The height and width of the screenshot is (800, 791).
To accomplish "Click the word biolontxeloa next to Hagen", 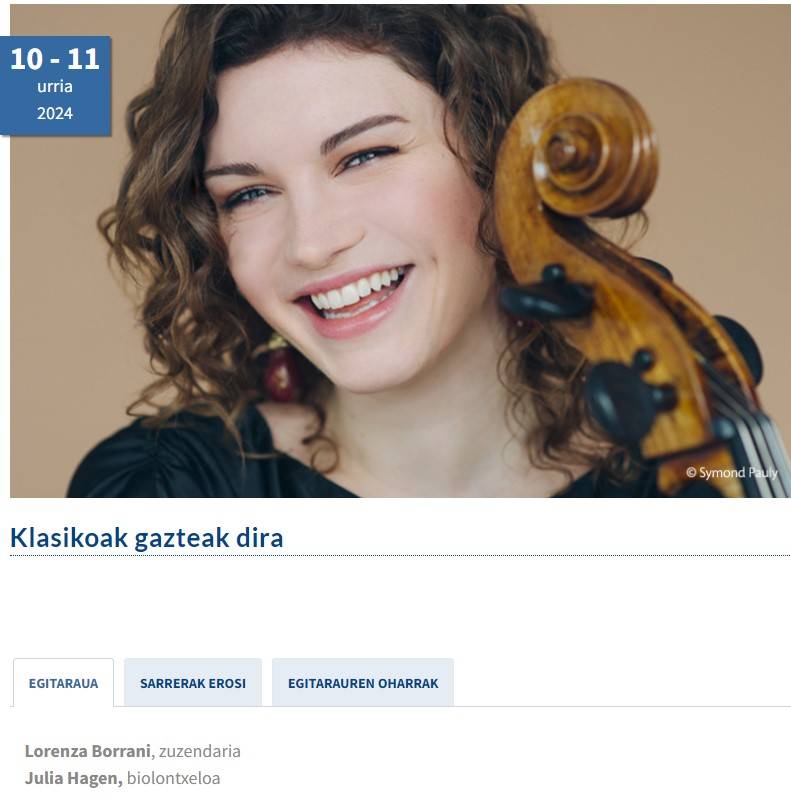I will pyautogui.click(x=174, y=778).
